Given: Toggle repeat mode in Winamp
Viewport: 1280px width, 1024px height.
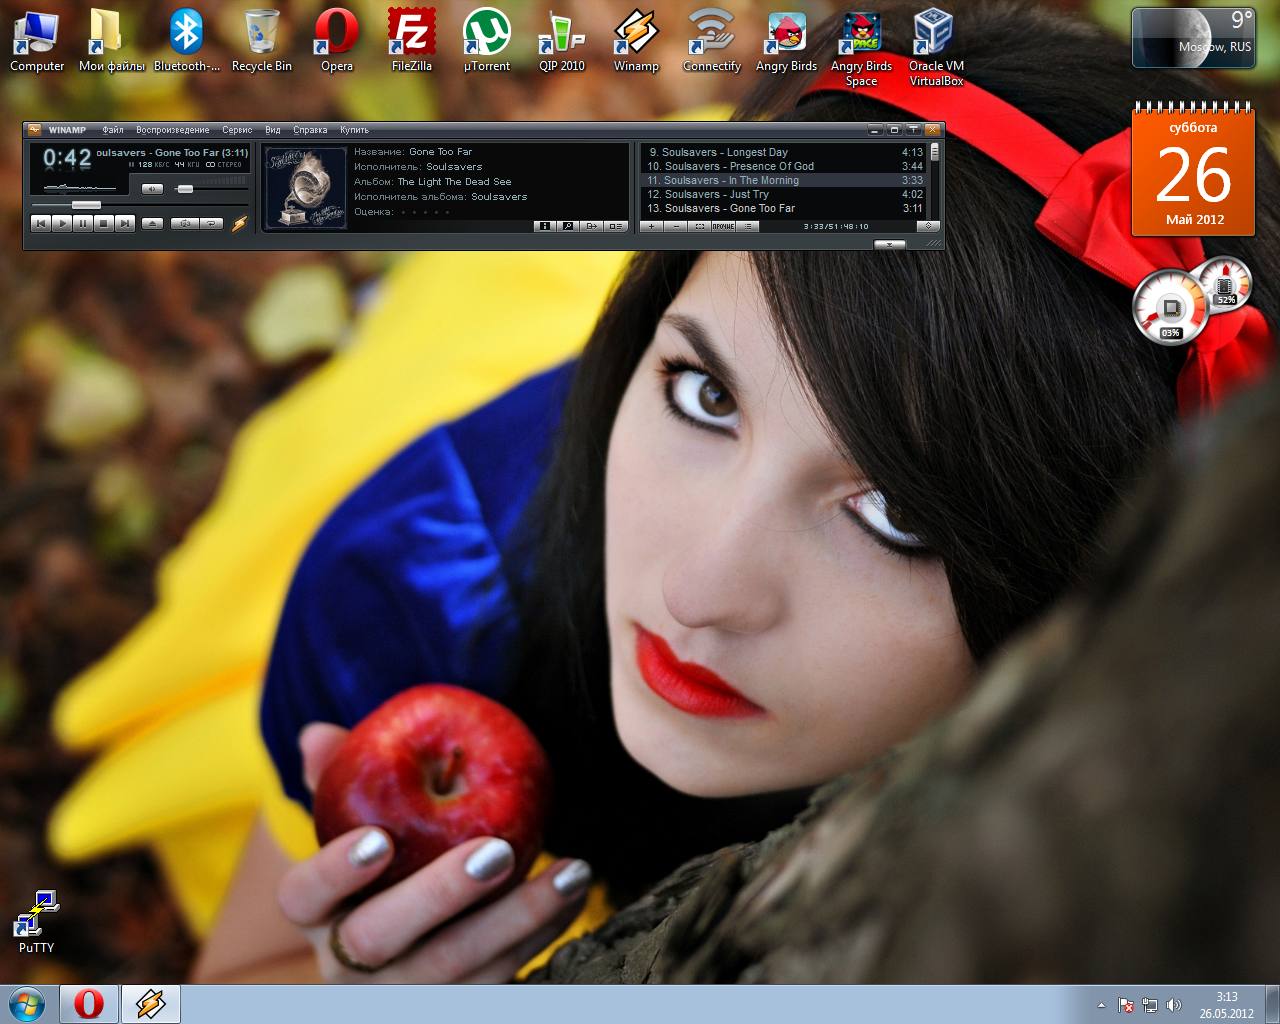Looking at the screenshot, I should [x=211, y=223].
